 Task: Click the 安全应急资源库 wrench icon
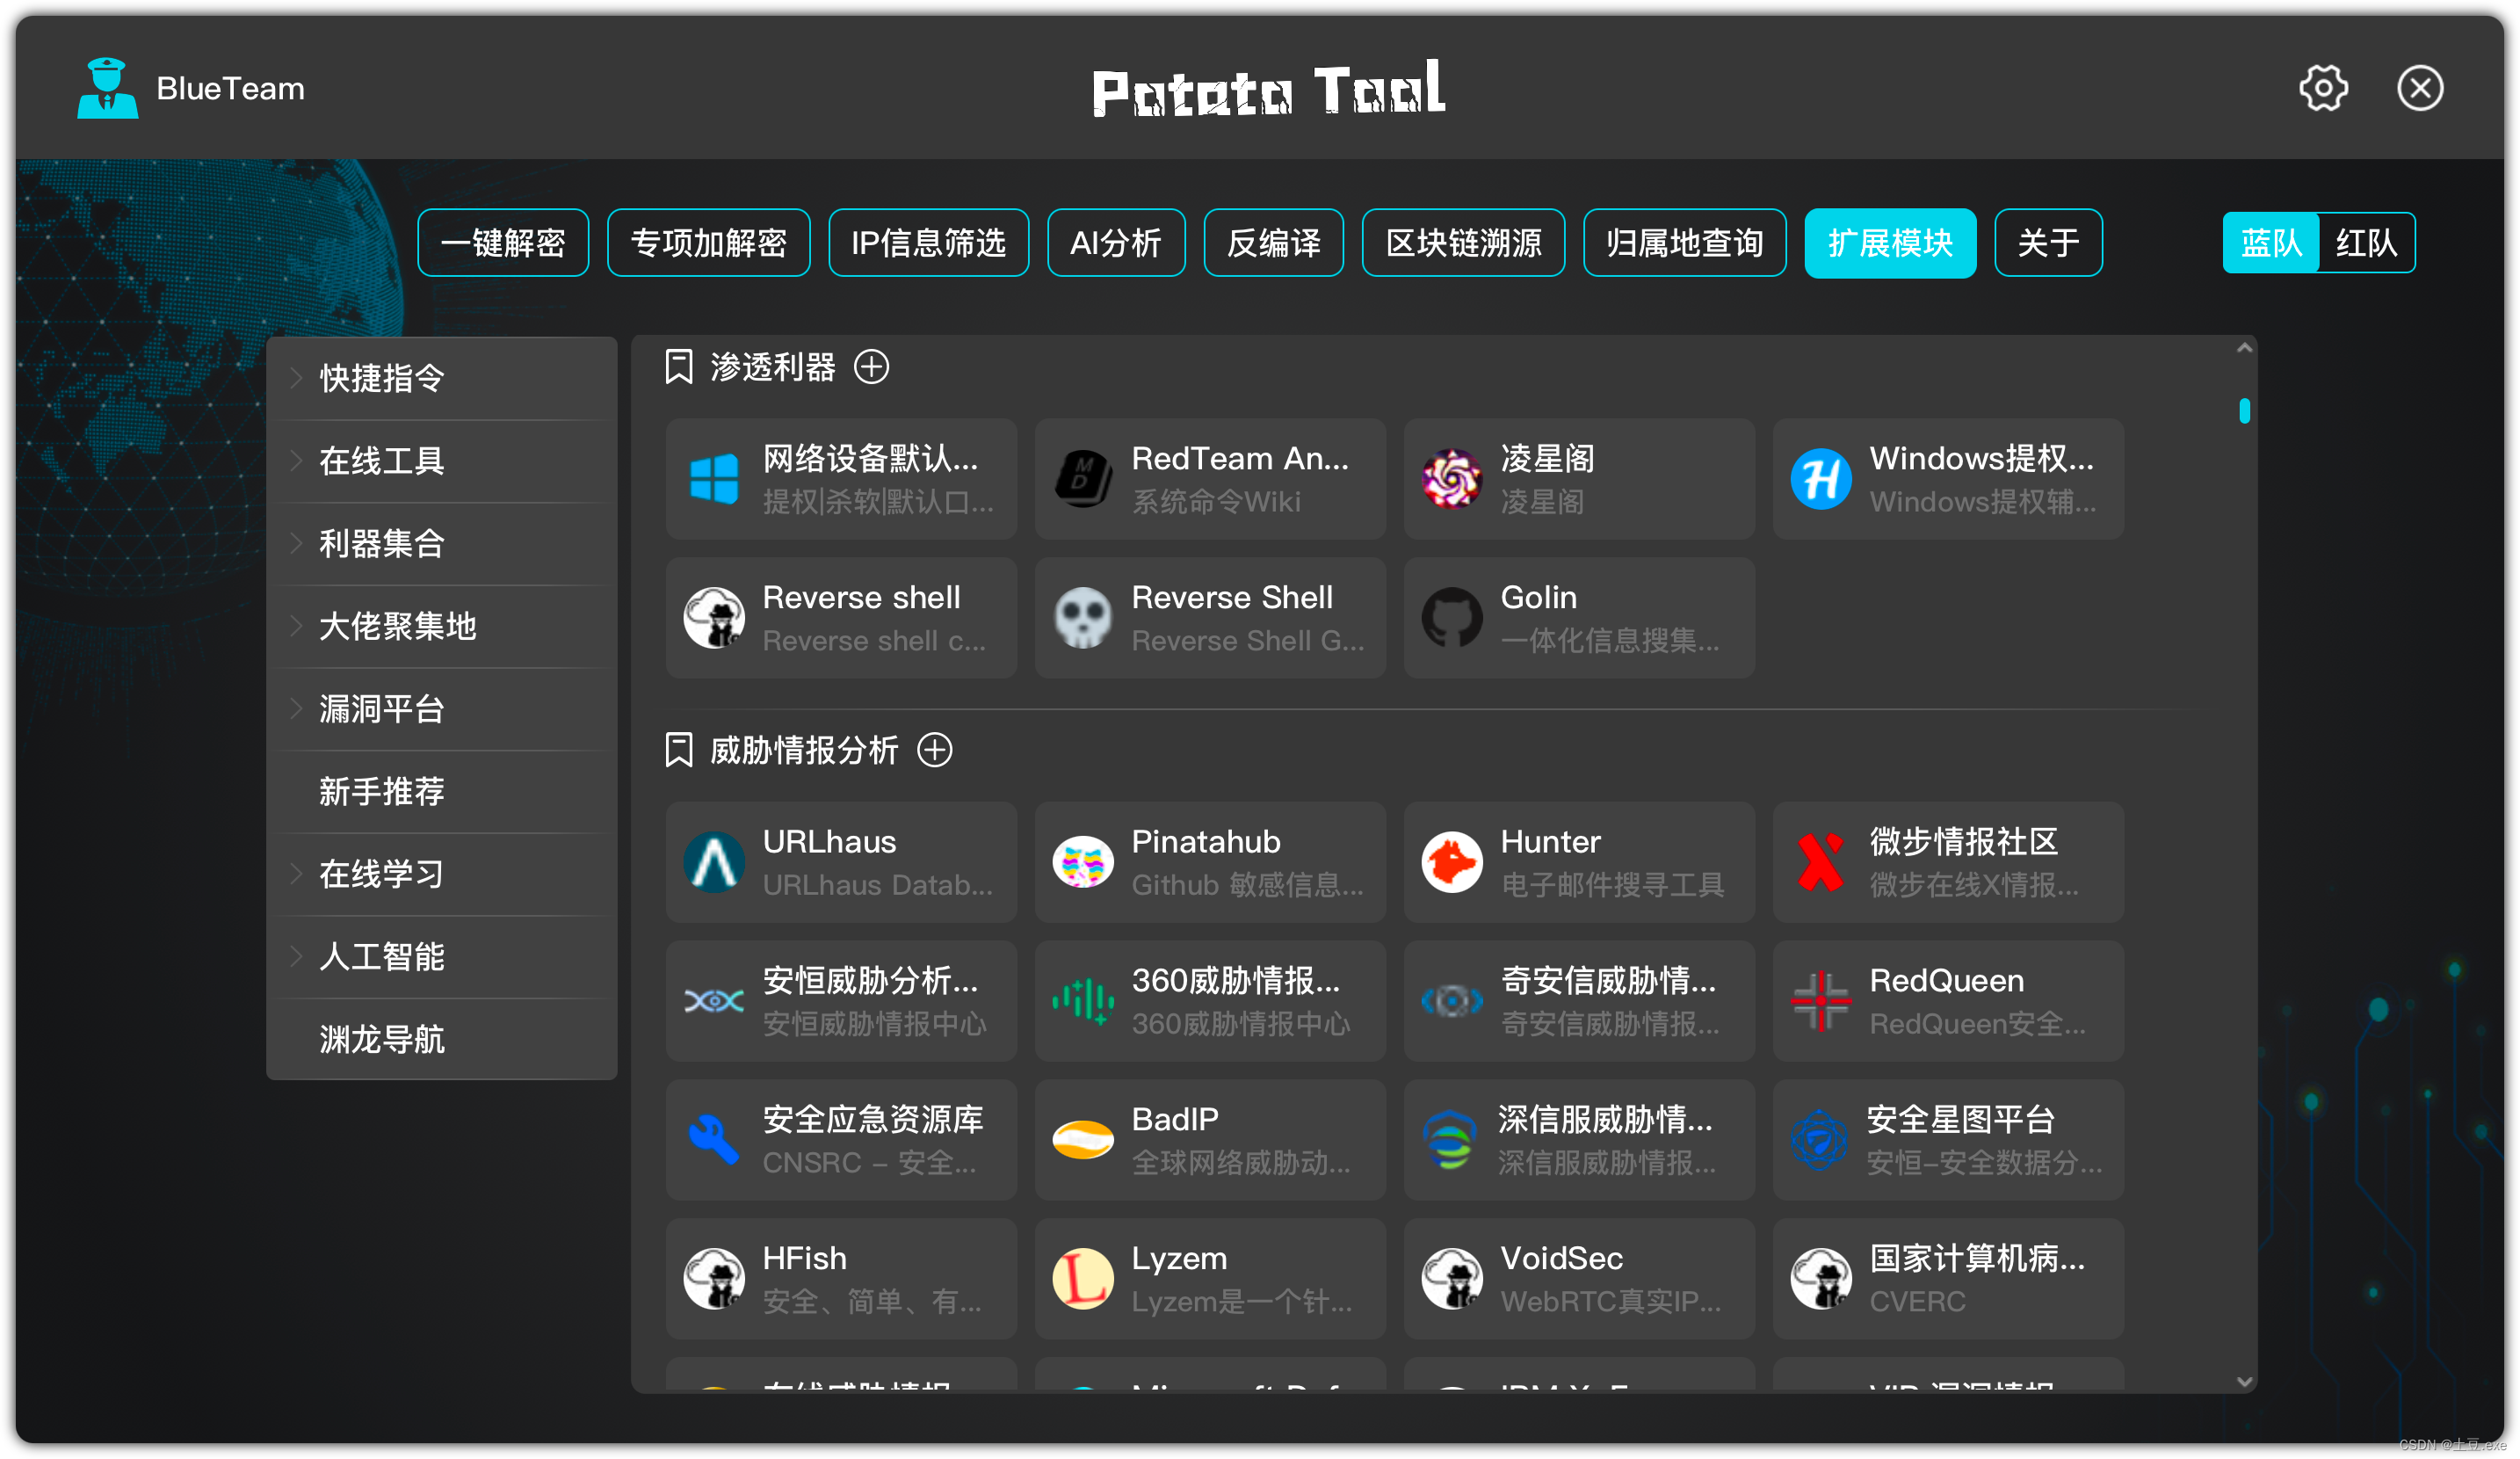[713, 1140]
